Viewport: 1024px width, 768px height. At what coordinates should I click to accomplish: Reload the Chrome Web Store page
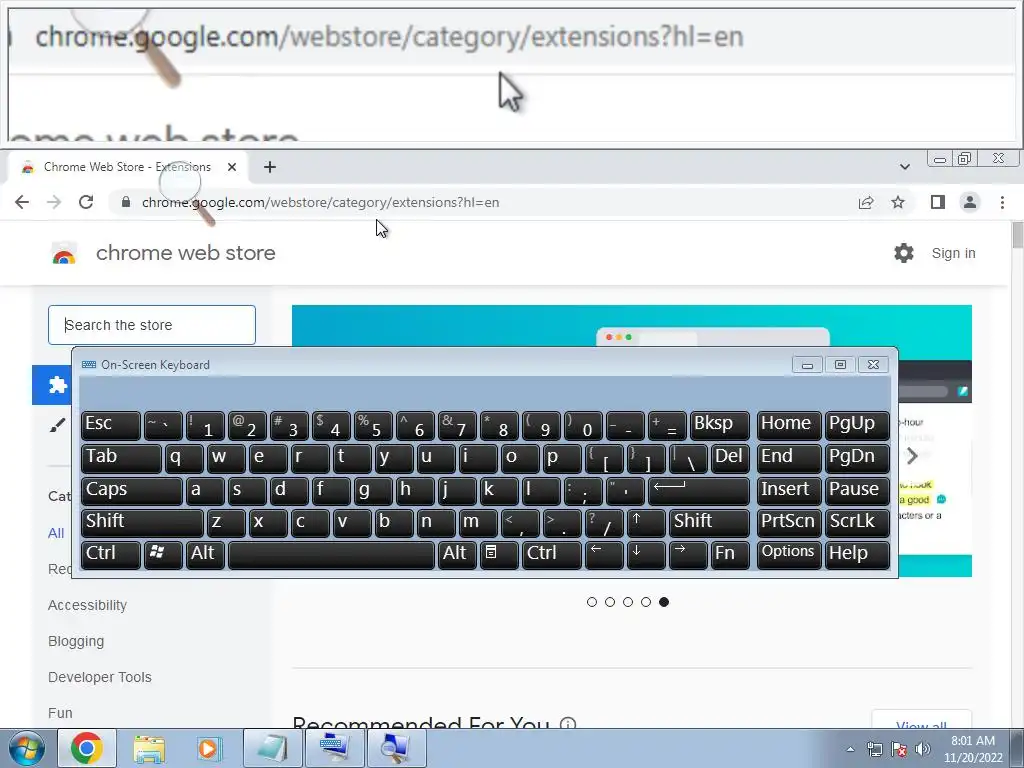[86, 202]
